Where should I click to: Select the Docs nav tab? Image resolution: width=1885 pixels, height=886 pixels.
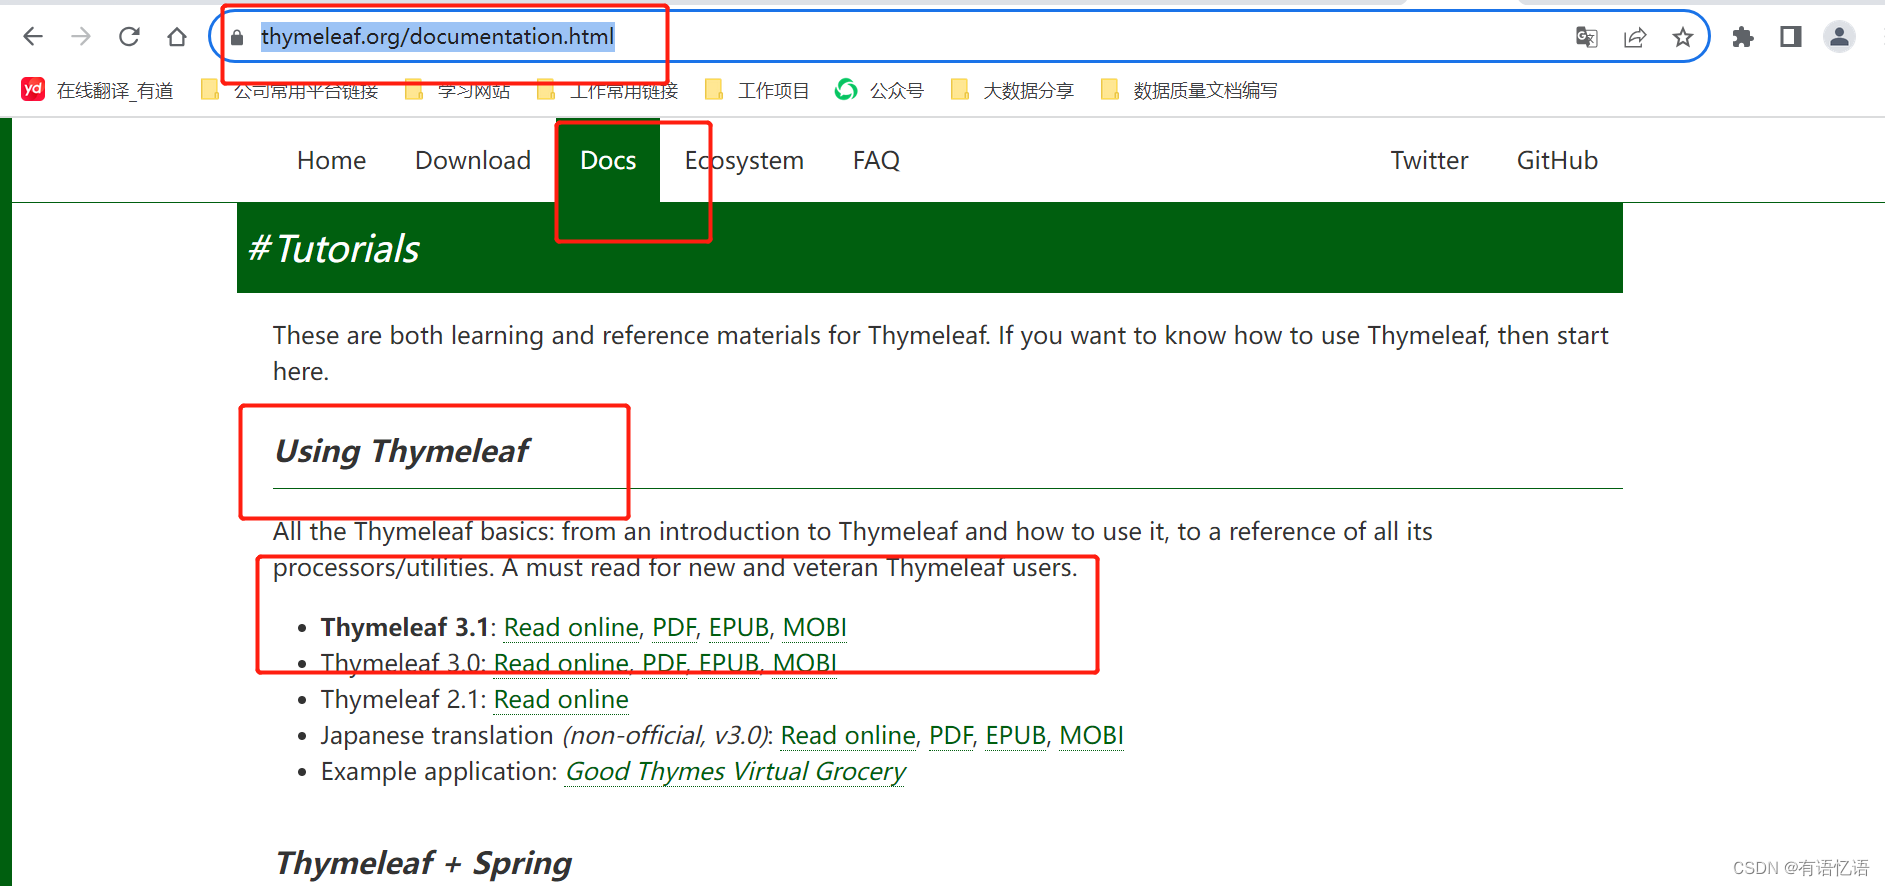click(x=608, y=160)
